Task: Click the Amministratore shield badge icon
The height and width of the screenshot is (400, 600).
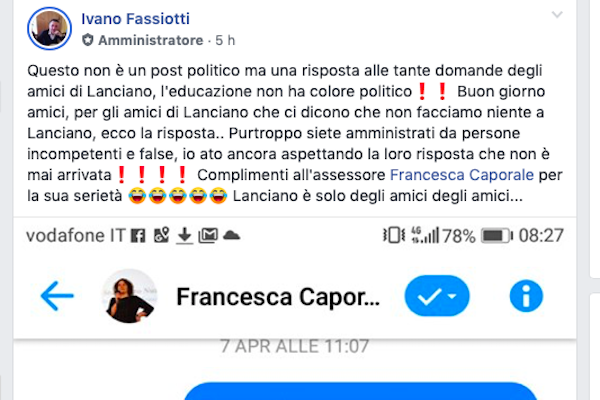Action: [88, 40]
